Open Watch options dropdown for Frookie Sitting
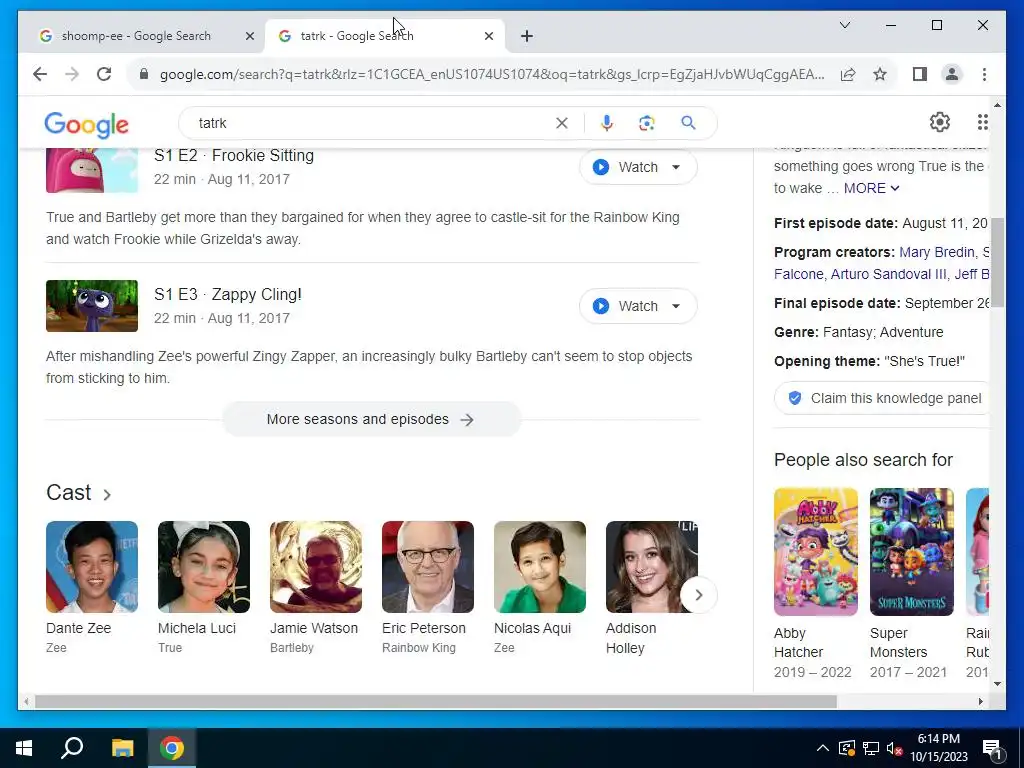The width and height of the screenshot is (1024, 768). point(677,167)
